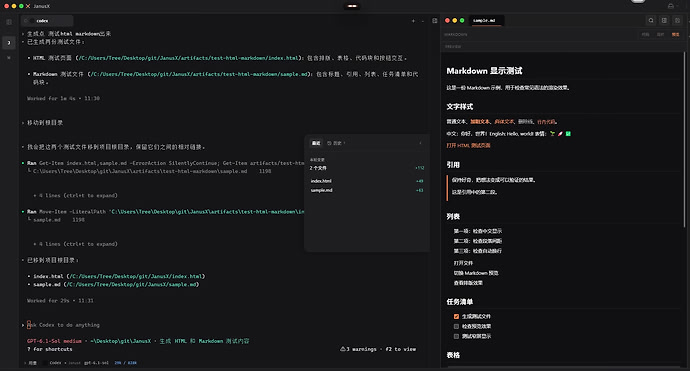The width and height of the screenshot is (690, 371).
Task: Click the token usage count in the status bar
Action: point(125,363)
